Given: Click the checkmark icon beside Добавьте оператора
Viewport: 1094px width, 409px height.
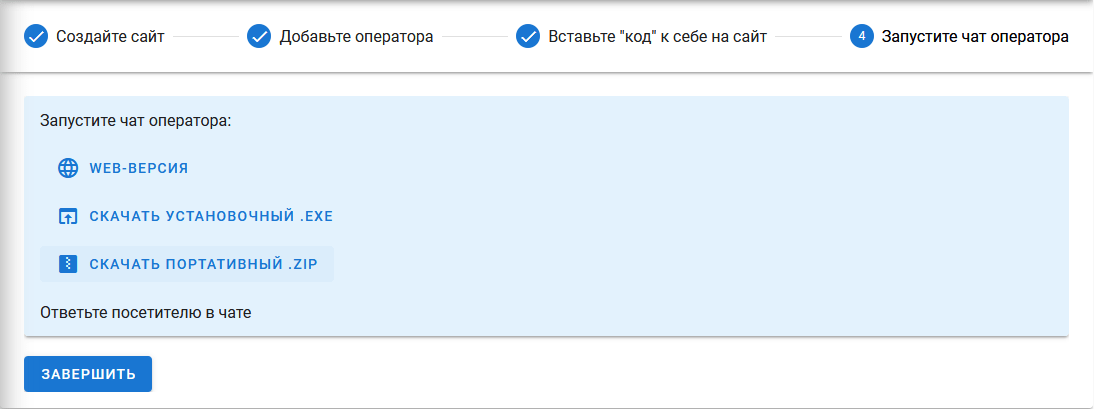Looking at the screenshot, I should [x=259, y=37].
